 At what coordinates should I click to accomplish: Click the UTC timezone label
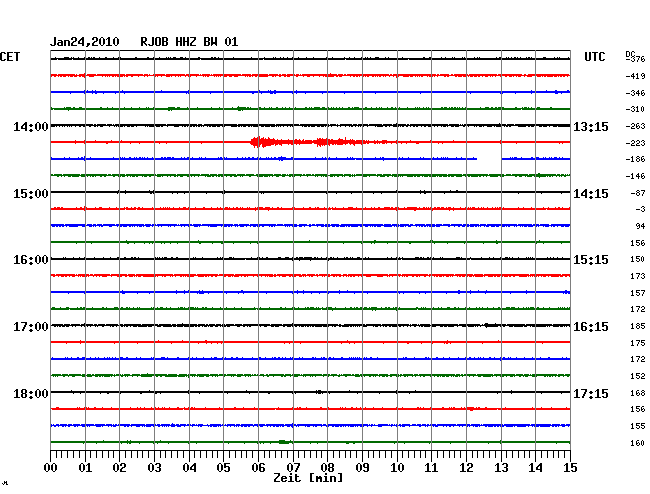click(594, 57)
